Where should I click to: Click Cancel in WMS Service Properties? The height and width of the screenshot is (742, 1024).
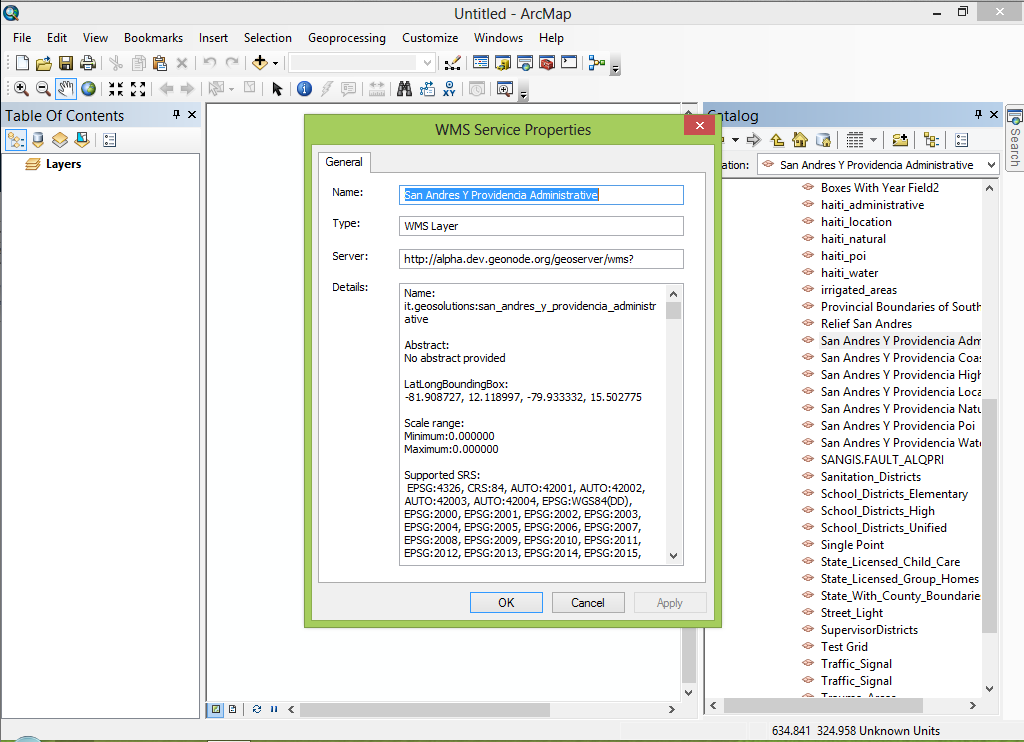[588, 603]
